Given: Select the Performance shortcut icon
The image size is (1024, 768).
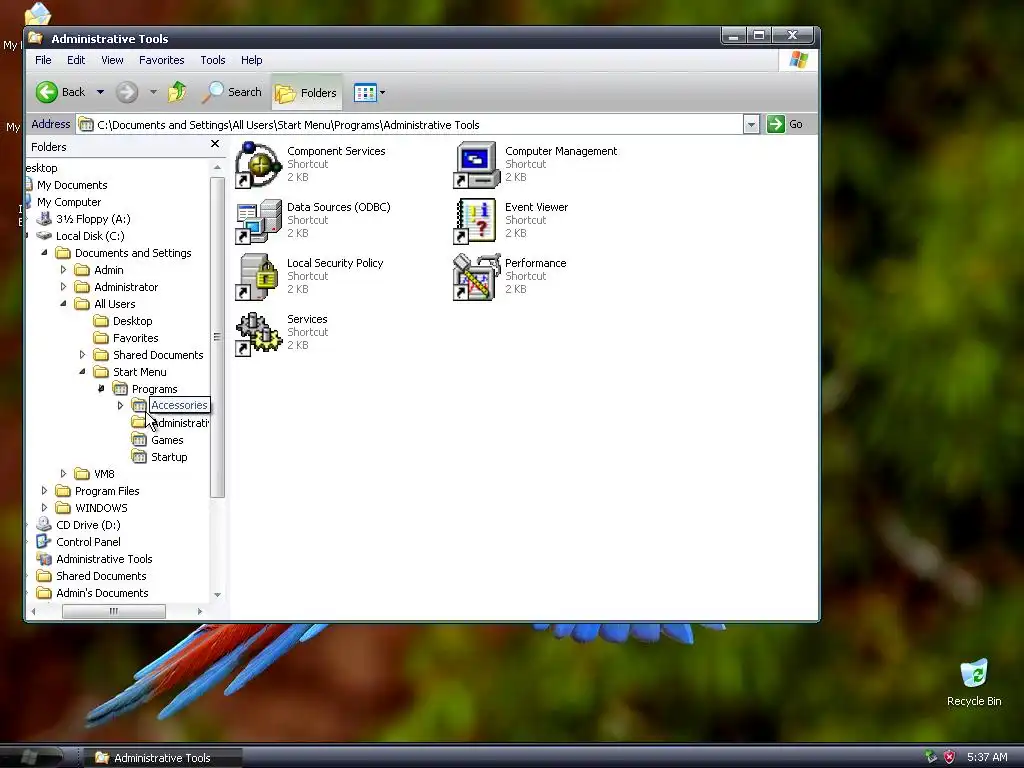Looking at the screenshot, I should (x=476, y=278).
